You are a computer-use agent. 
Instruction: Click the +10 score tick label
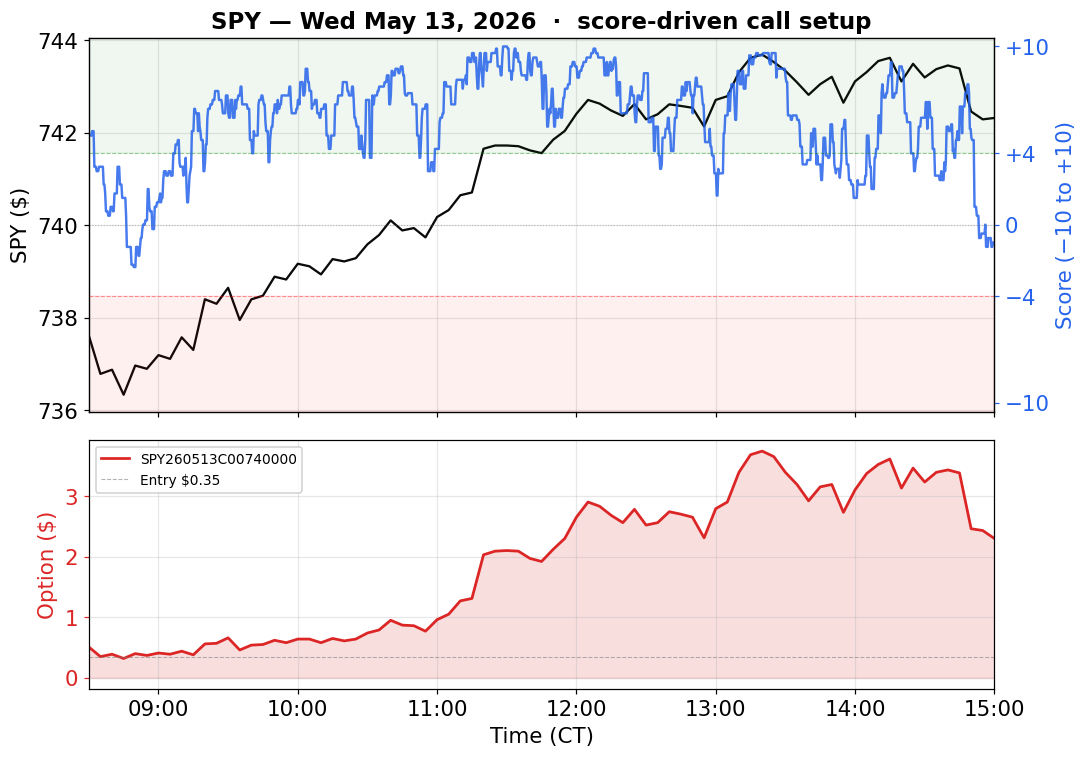(x=1027, y=47)
